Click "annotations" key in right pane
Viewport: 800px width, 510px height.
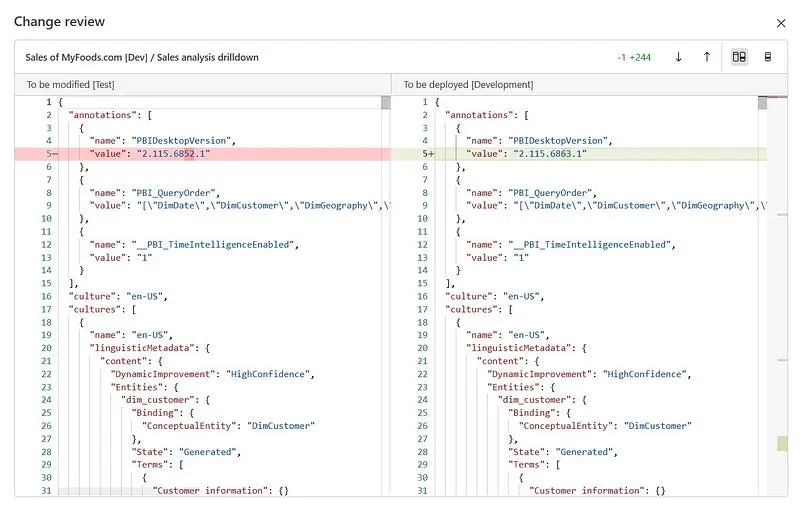[x=477, y=115]
